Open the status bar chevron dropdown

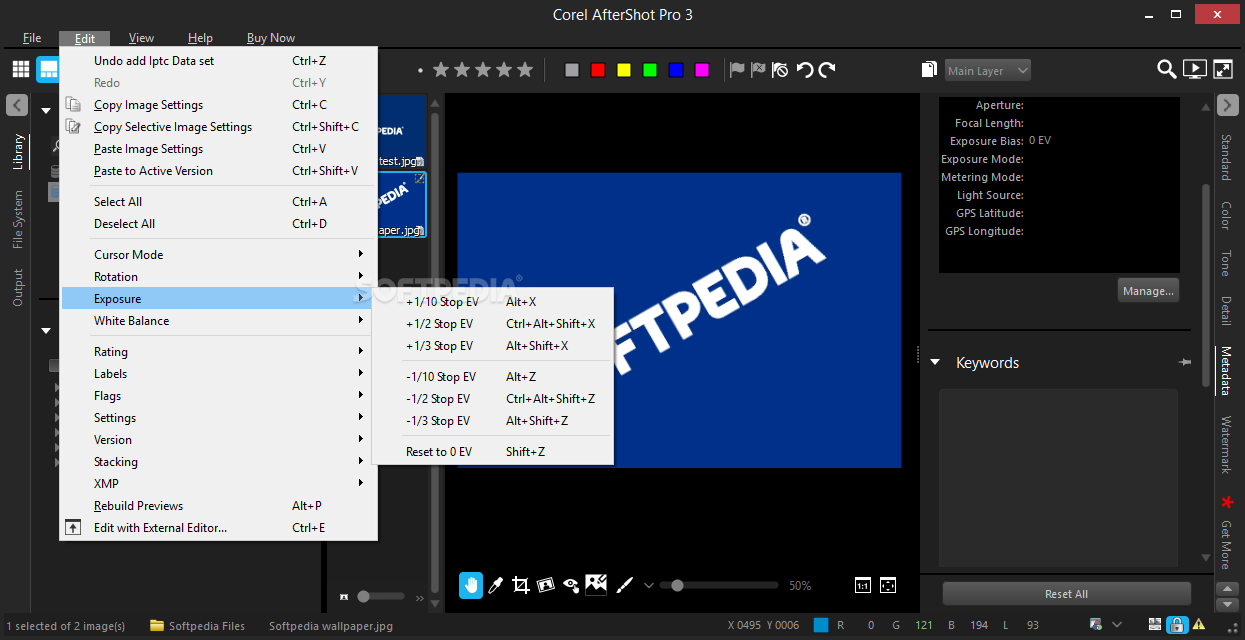point(1118,626)
